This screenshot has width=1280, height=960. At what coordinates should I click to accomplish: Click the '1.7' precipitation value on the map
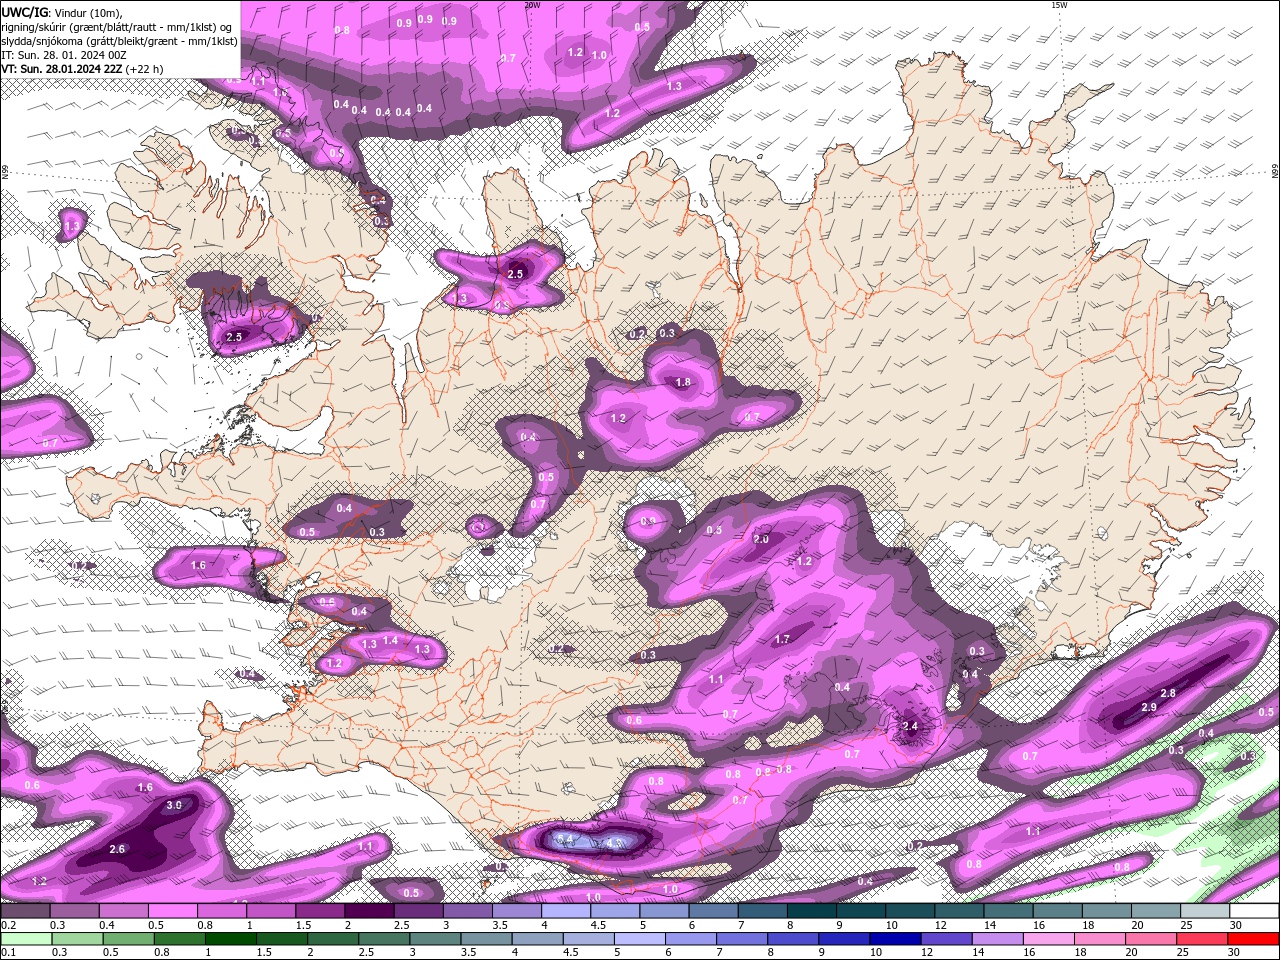(782, 639)
